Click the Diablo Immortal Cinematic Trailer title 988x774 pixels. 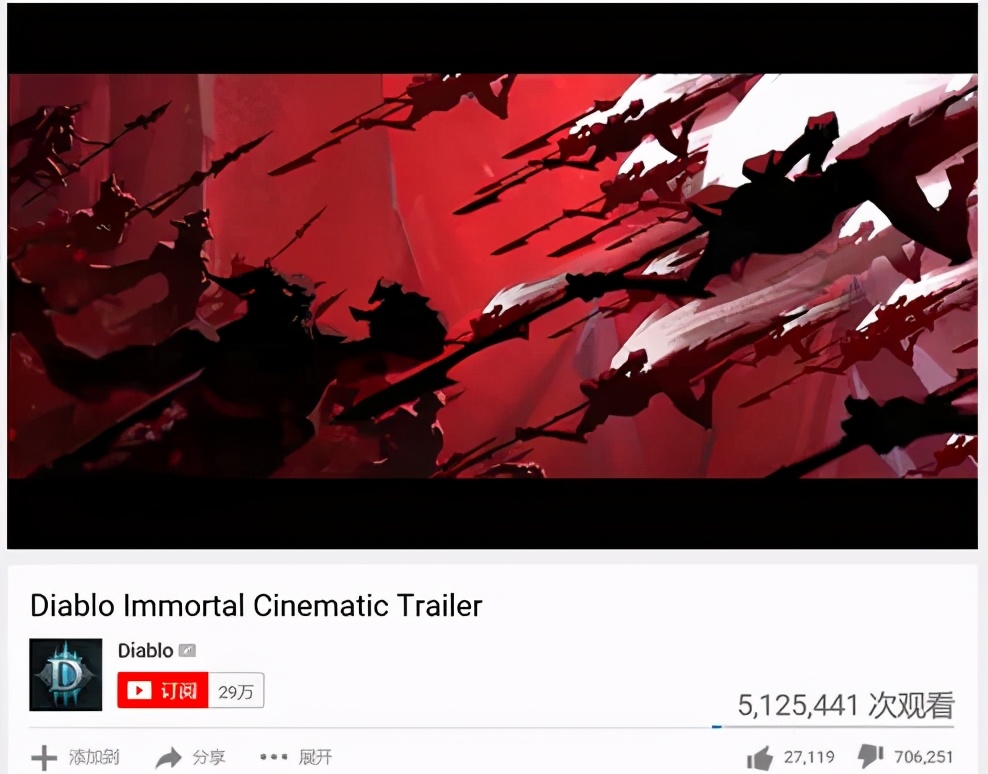[256, 606]
